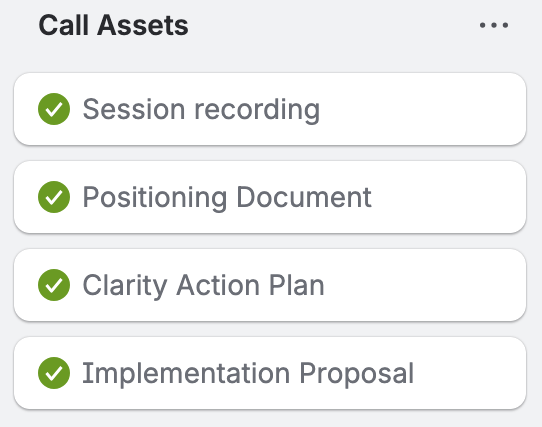
Task: Click the word Plan in third card
Action: pos(297,285)
